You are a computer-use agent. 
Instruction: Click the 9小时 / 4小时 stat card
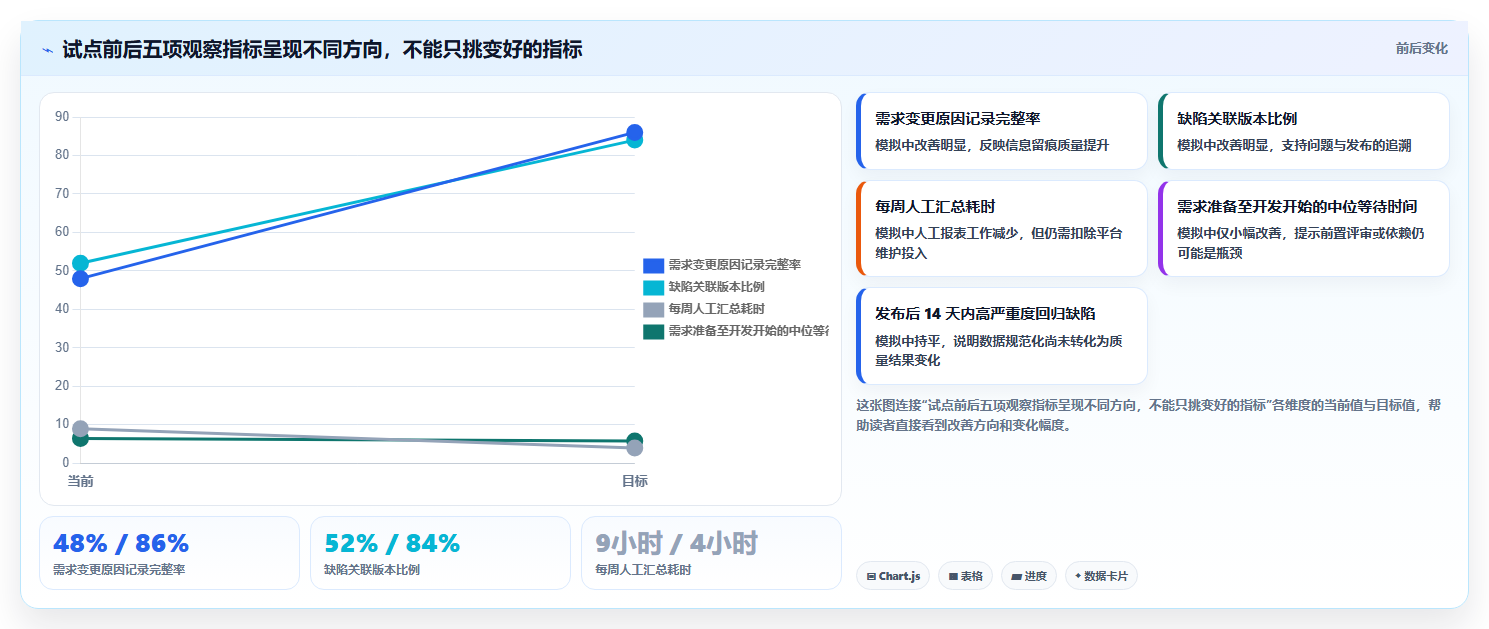[711, 553]
